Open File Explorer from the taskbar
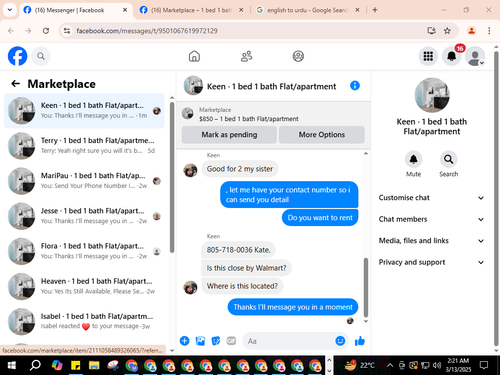This screenshot has height=375, width=500. pyautogui.click(x=94, y=366)
